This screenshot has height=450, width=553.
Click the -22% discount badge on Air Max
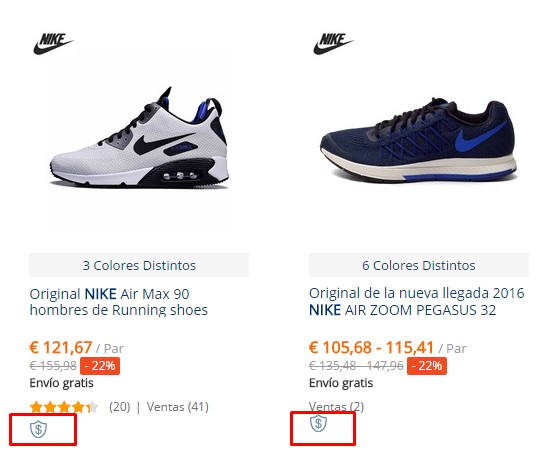pos(100,366)
